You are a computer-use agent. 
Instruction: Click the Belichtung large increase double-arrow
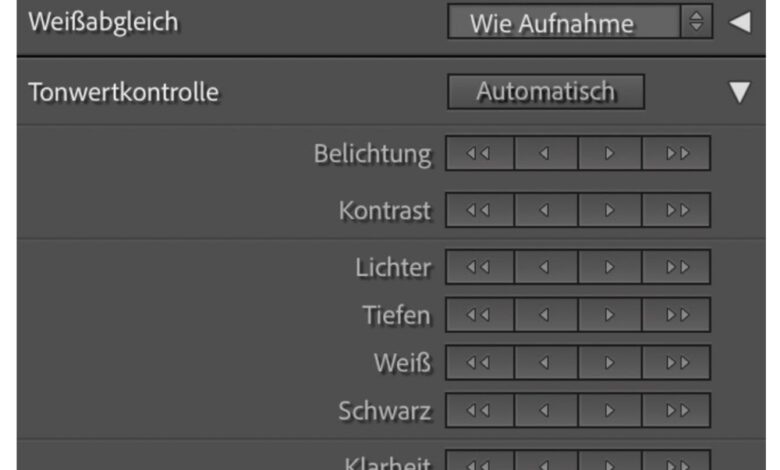tap(677, 154)
